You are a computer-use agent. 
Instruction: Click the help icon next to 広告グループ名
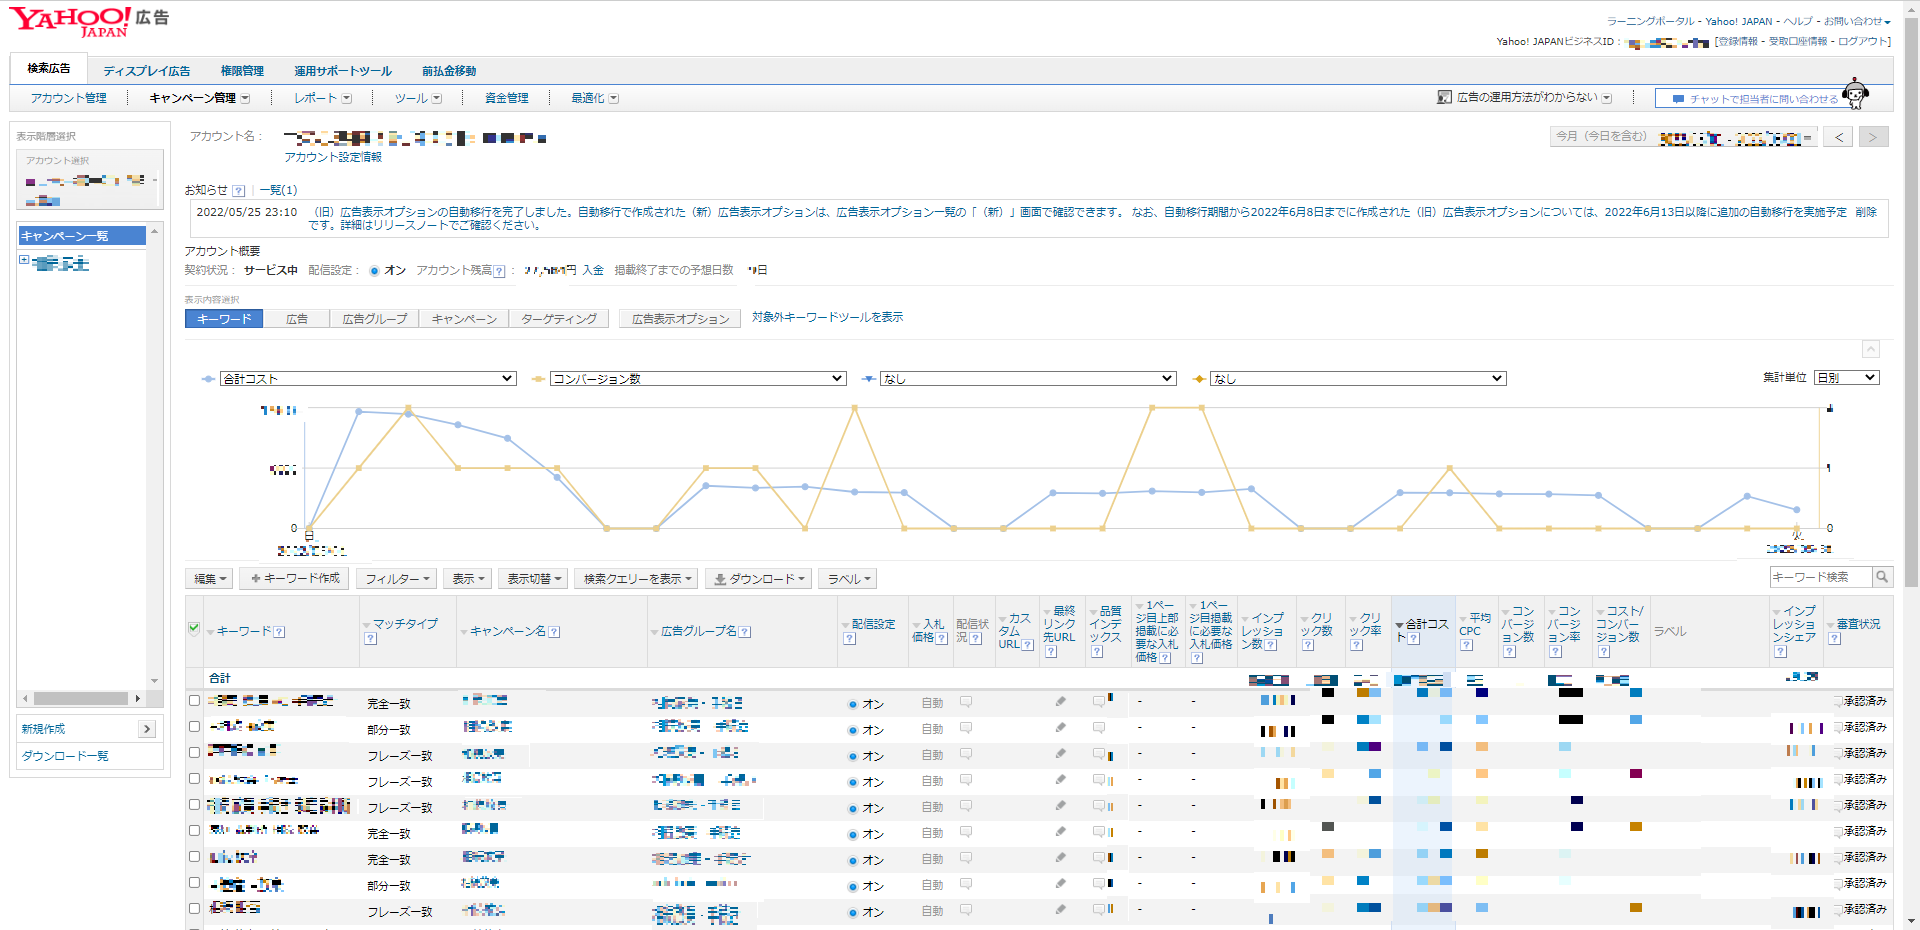745,632
